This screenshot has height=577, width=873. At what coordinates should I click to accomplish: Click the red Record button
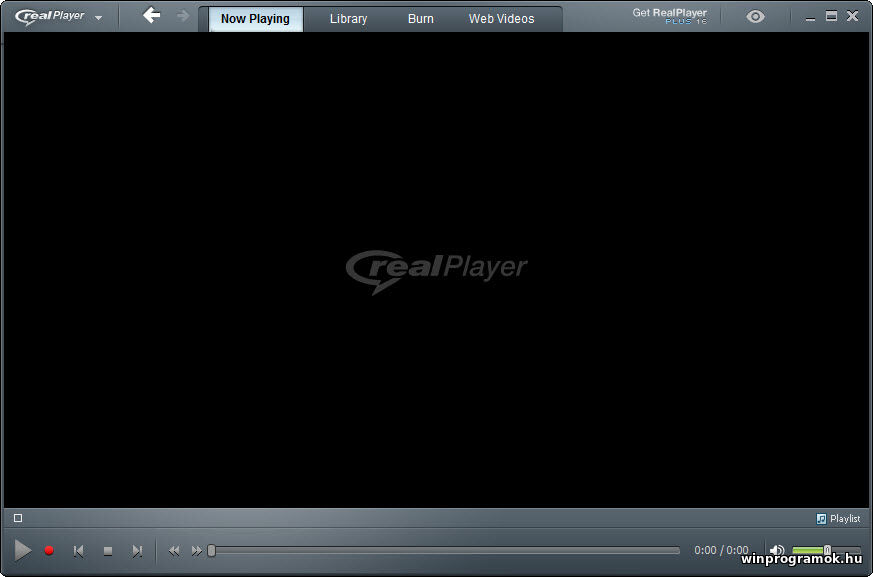click(x=49, y=551)
